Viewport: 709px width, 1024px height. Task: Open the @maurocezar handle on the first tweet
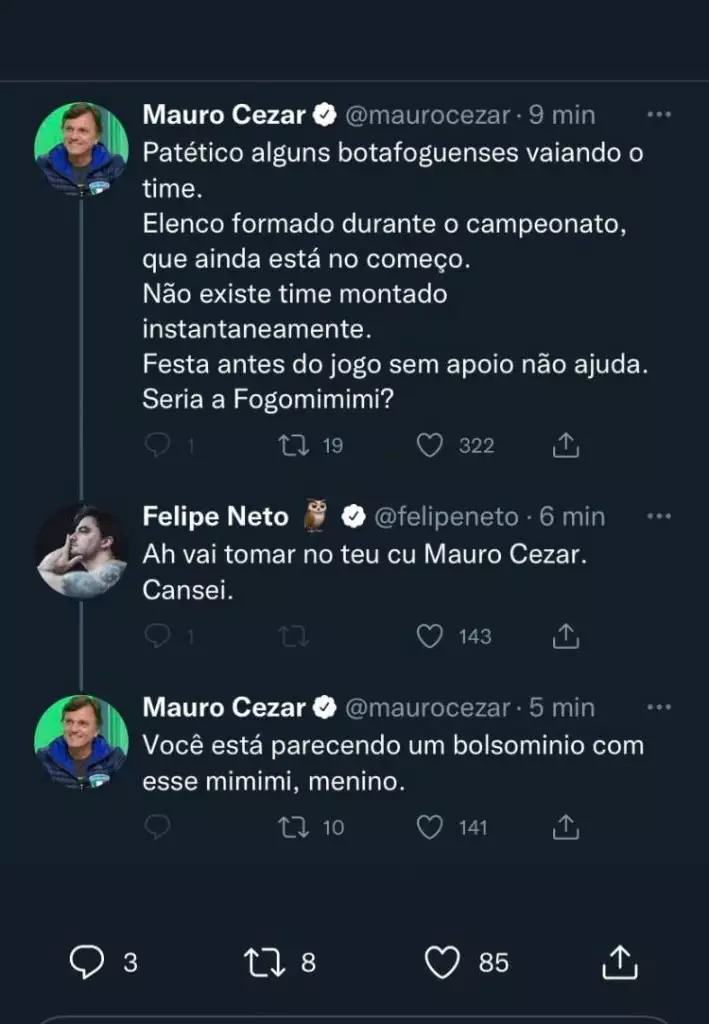click(428, 115)
